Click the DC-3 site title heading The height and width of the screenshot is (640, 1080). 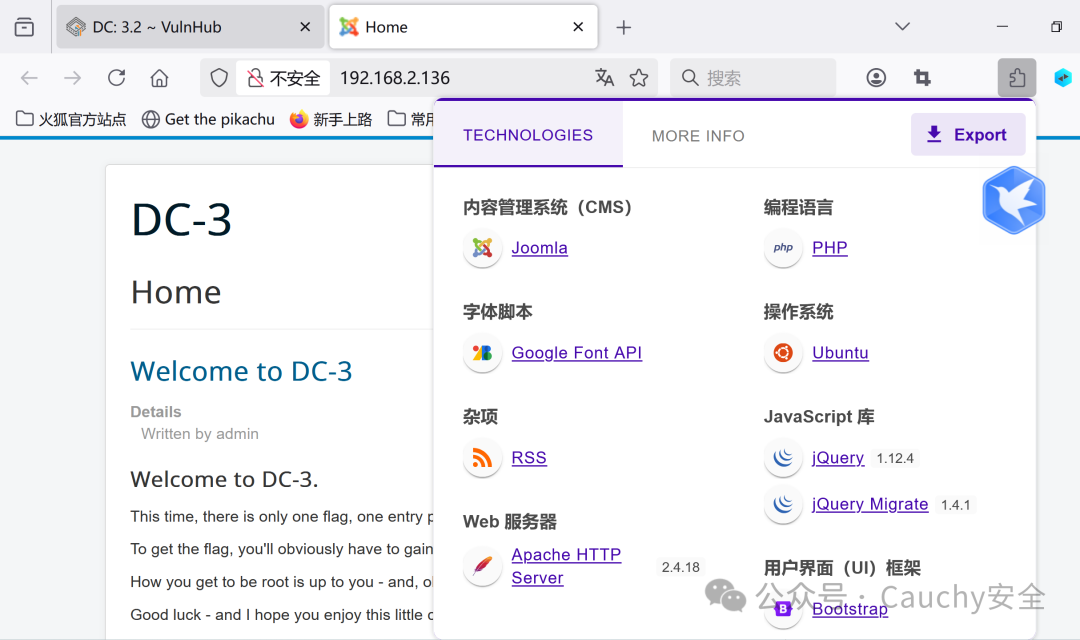pyautogui.click(x=181, y=220)
